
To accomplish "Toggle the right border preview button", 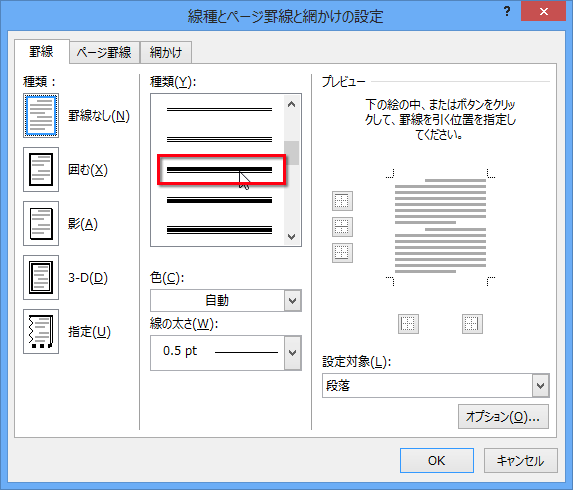I will pos(472,324).
